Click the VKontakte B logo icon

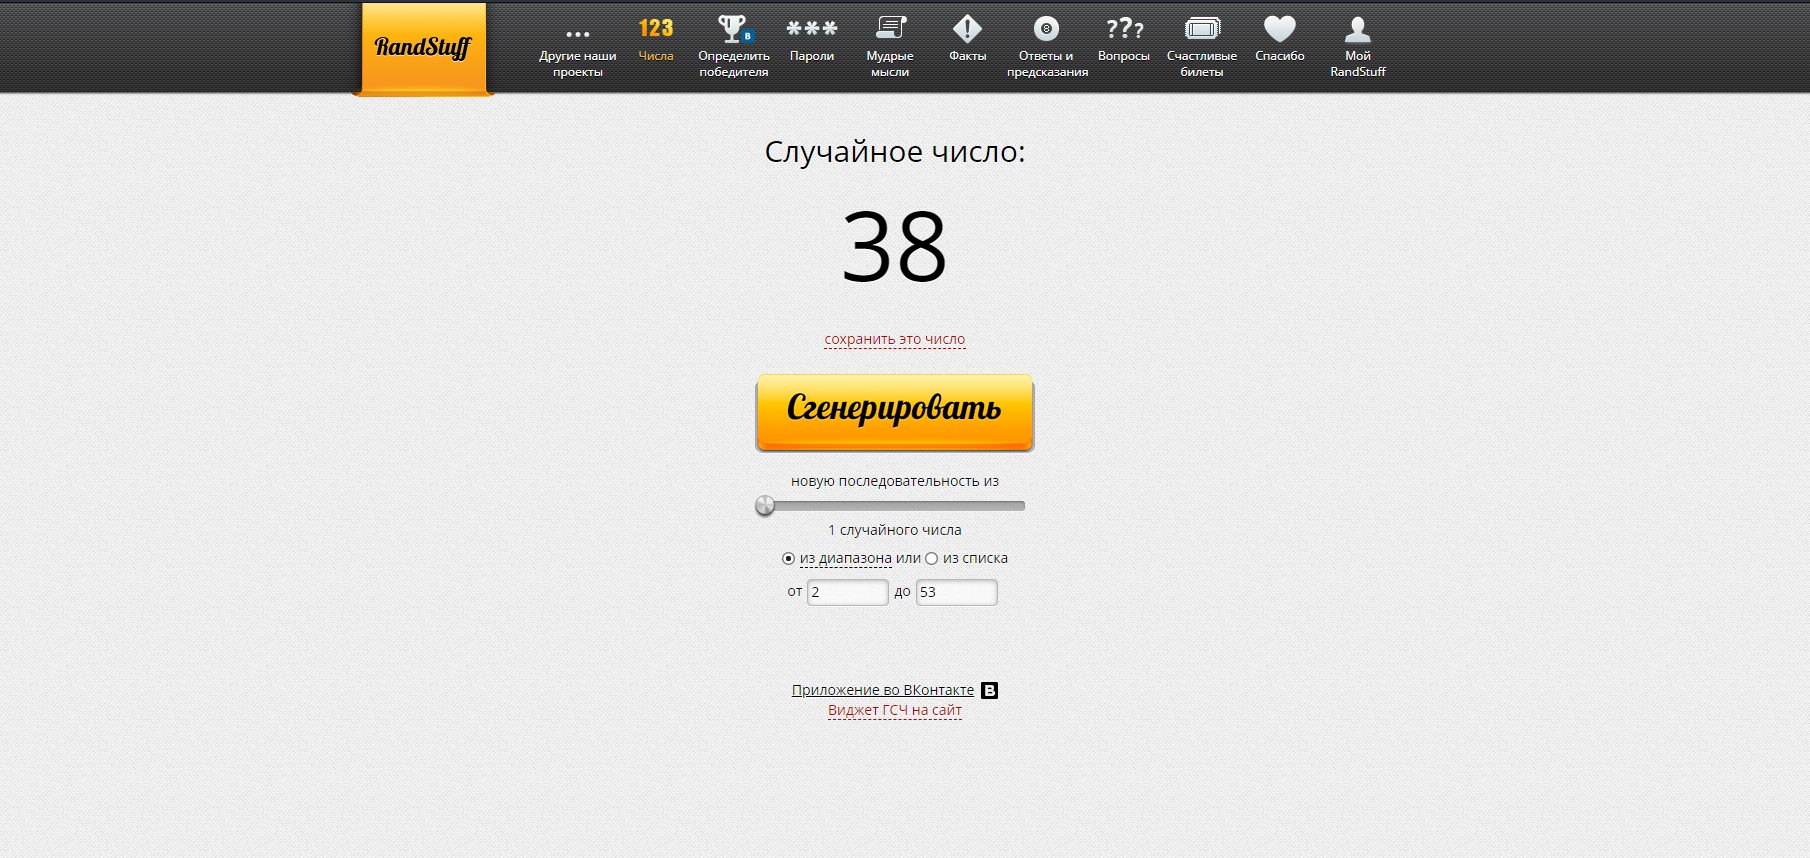tap(990, 690)
